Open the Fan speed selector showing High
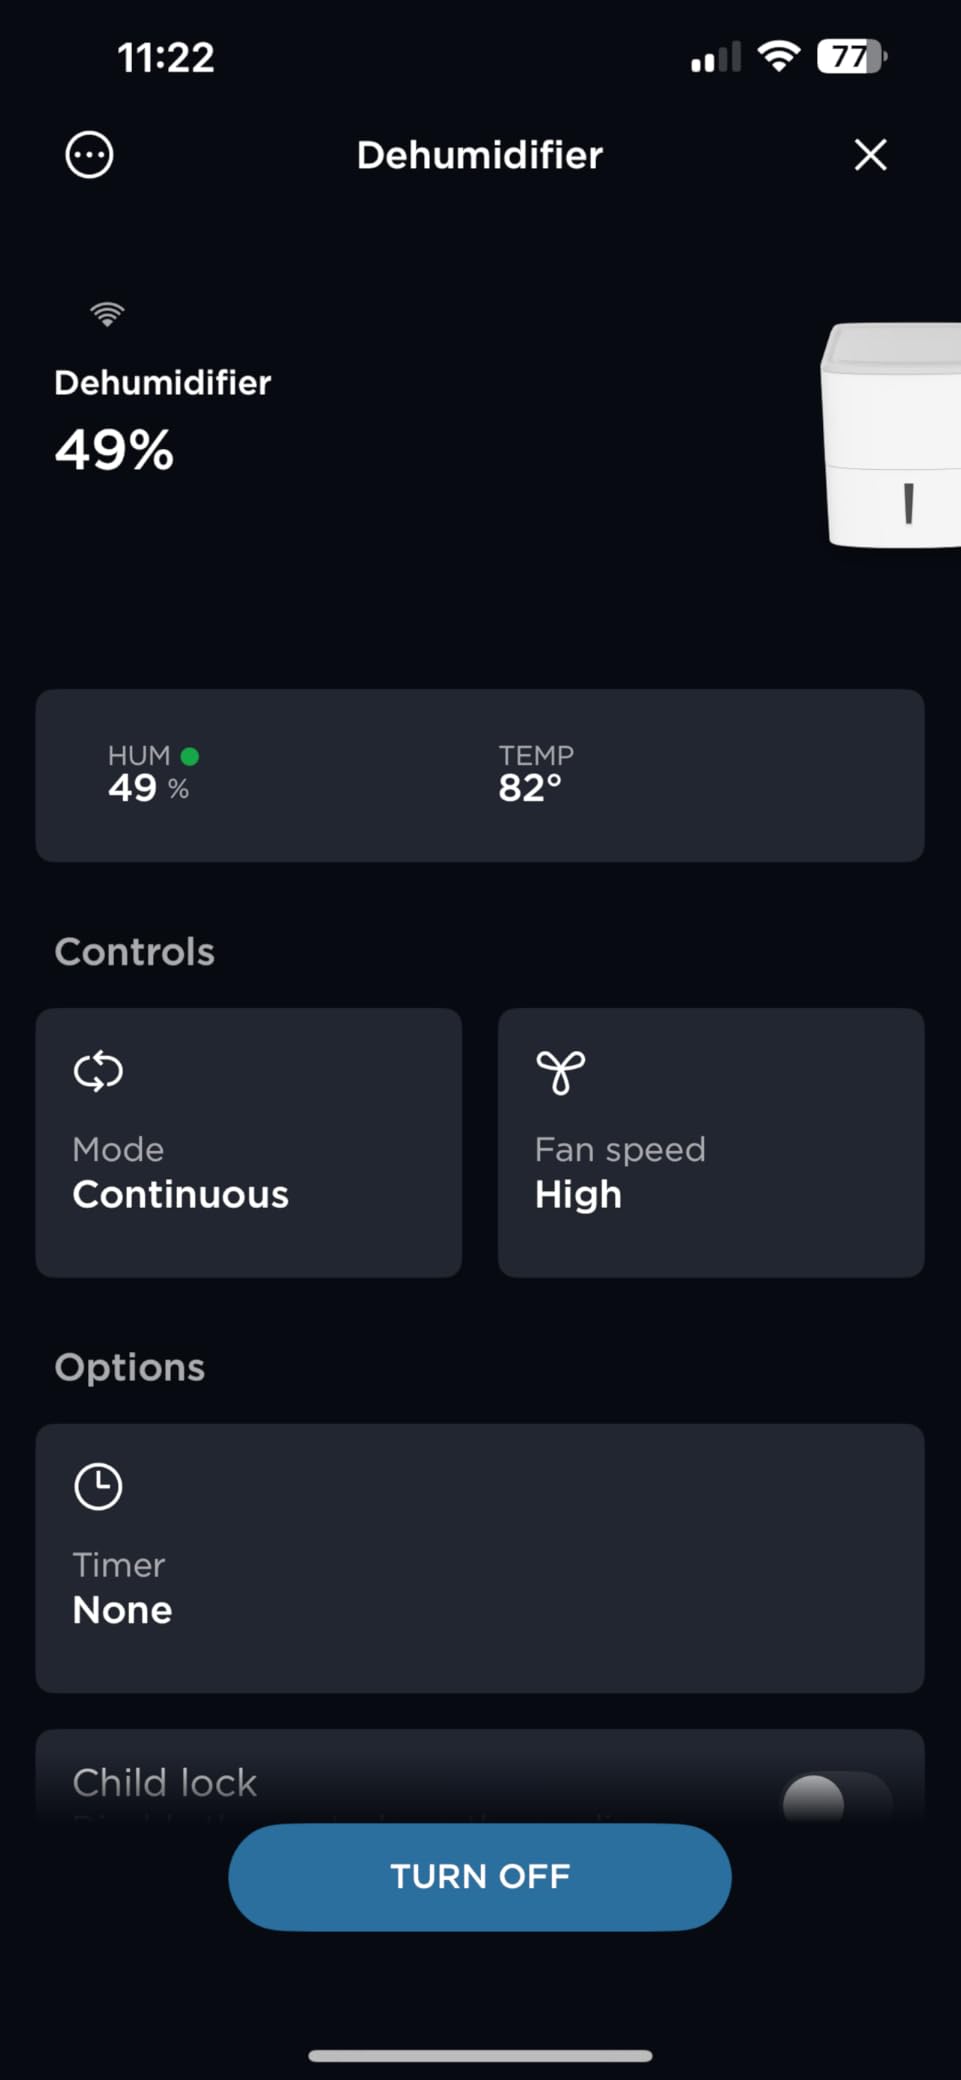This screenshot has height=2080, width=961. tap(710, 1142)
